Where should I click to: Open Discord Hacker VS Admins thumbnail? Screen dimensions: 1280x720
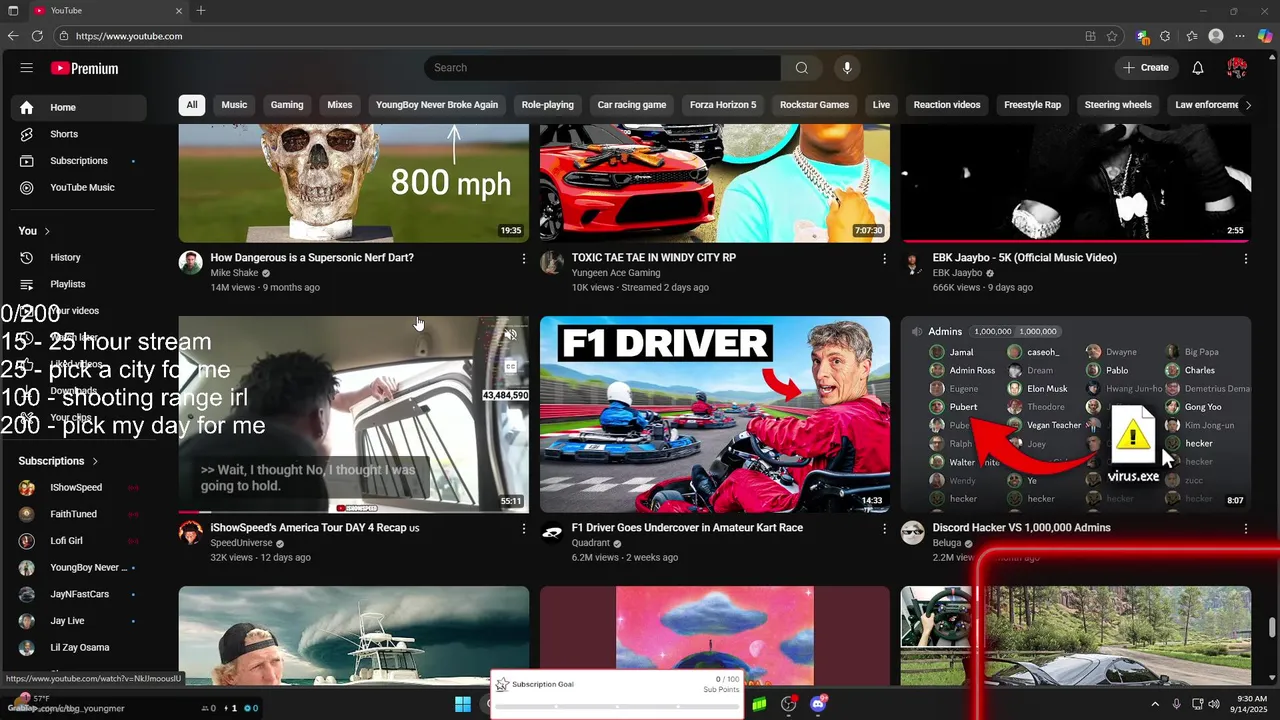tap(1076, 414)
